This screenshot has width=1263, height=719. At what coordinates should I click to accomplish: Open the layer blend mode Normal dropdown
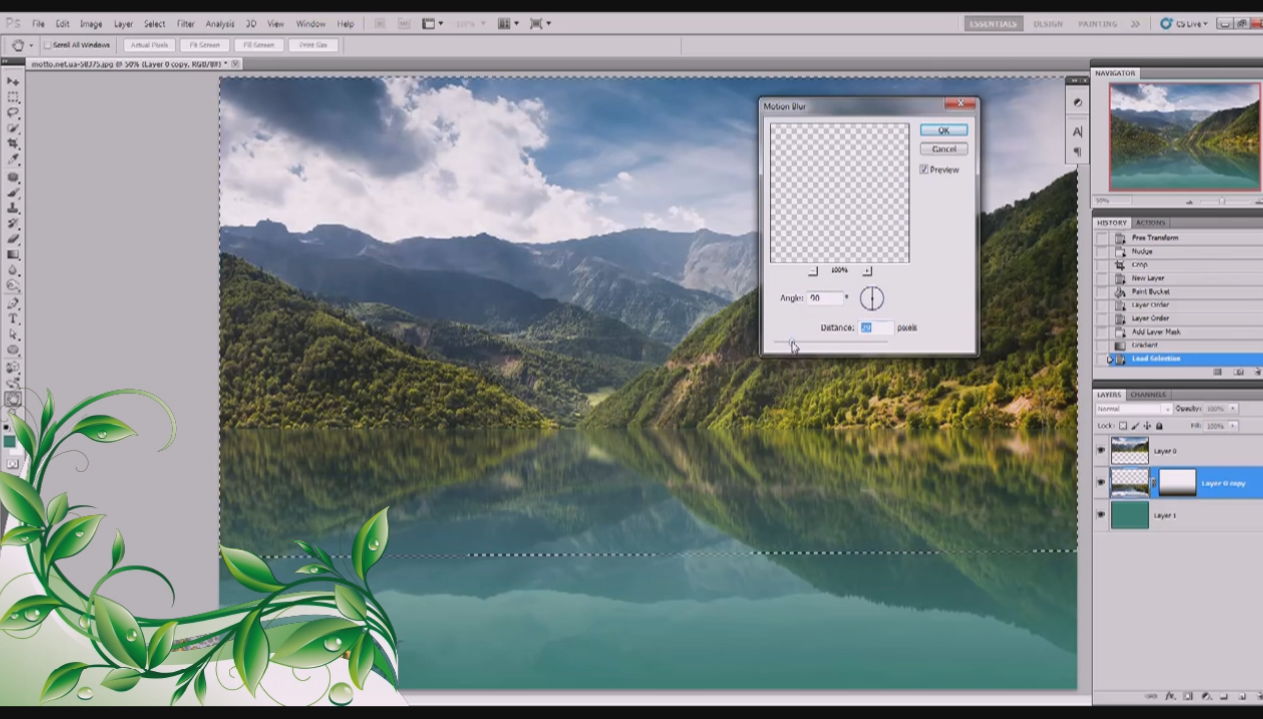pyautogui.click(x=1133, y=409)
